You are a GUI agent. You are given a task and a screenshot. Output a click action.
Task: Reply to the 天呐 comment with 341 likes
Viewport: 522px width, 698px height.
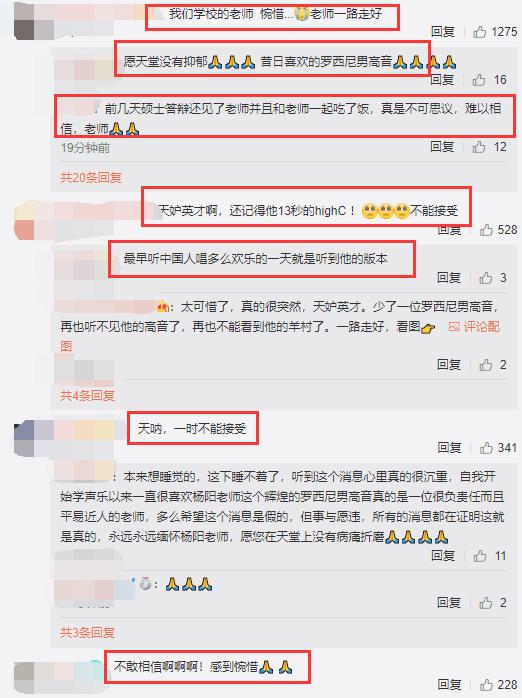click(x=449, y=447)
